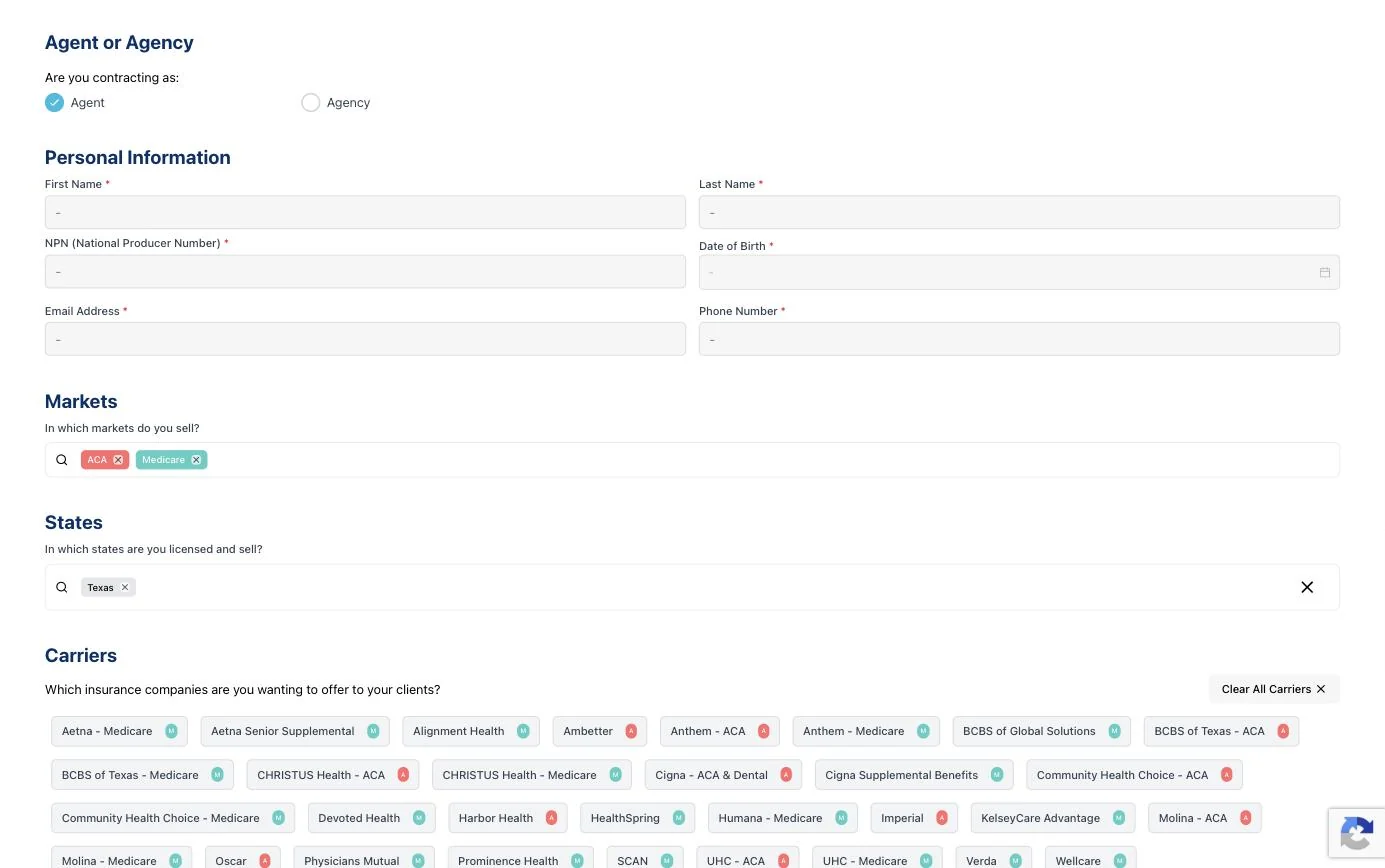Remove the ACA market tag
Image resolution: width=1385 pixels, height=868 pixels.
point(118,460)
